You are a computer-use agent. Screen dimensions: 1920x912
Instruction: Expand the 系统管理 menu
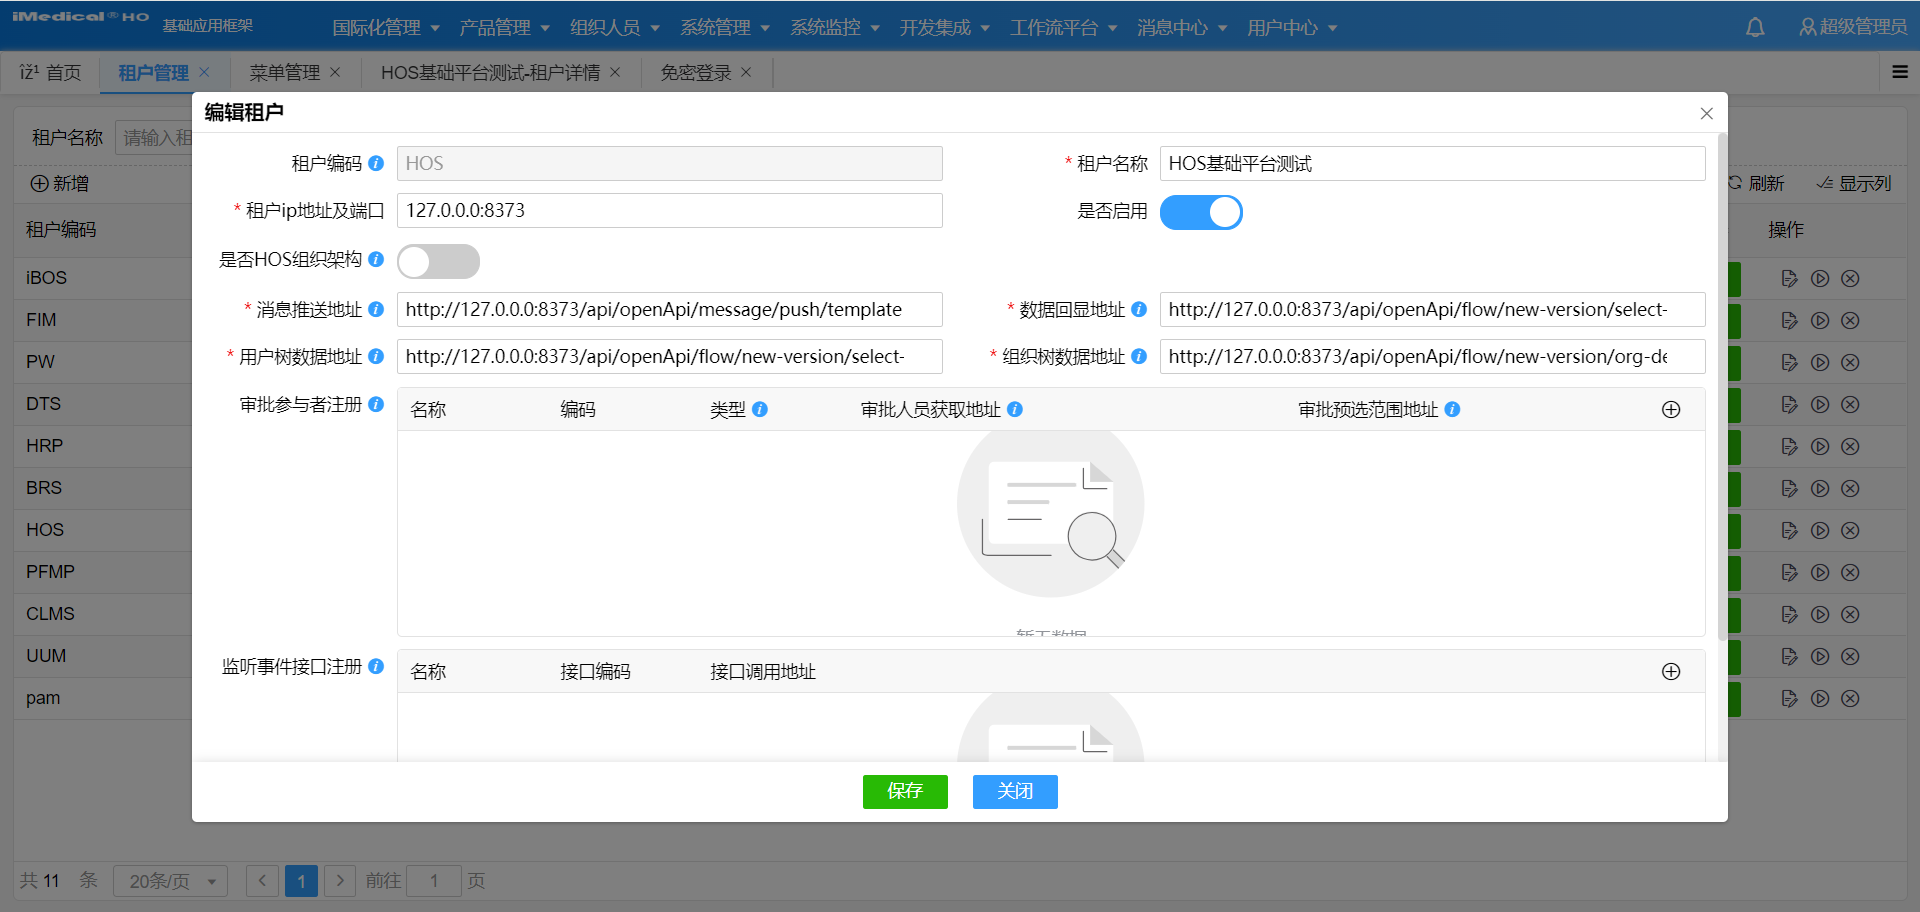725,27
